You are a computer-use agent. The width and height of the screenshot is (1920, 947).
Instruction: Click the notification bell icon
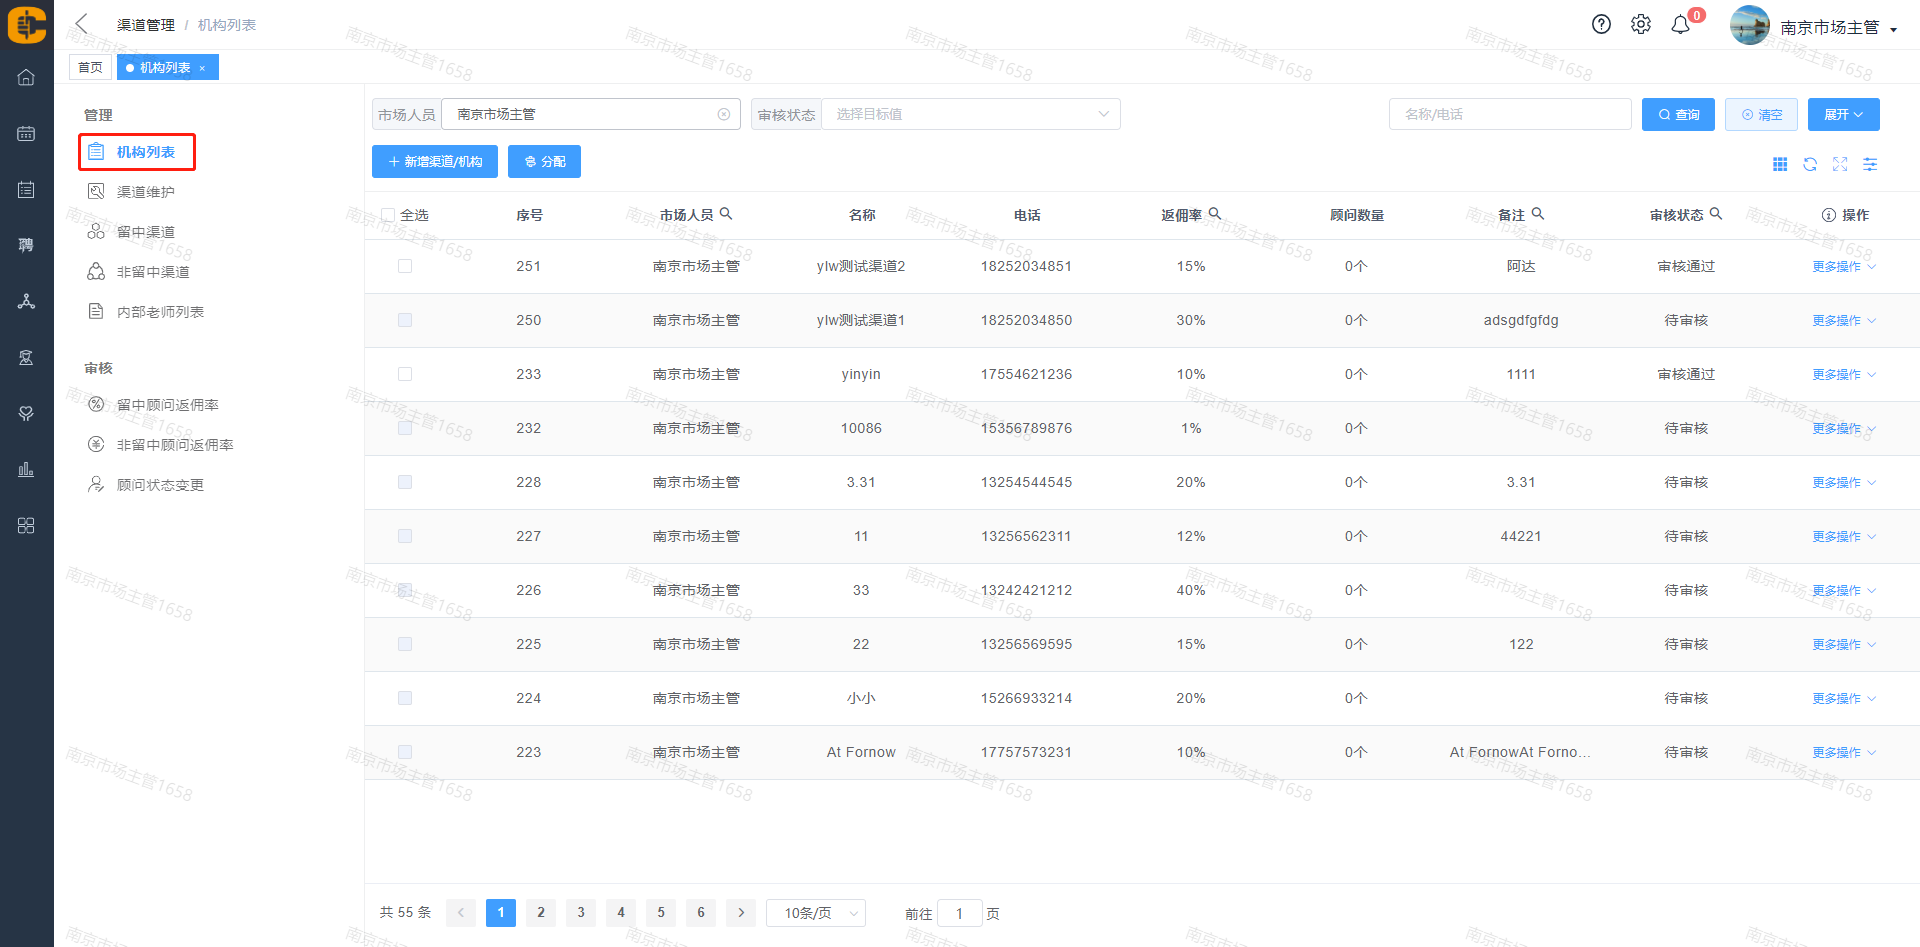click(x=1681, y=25)
